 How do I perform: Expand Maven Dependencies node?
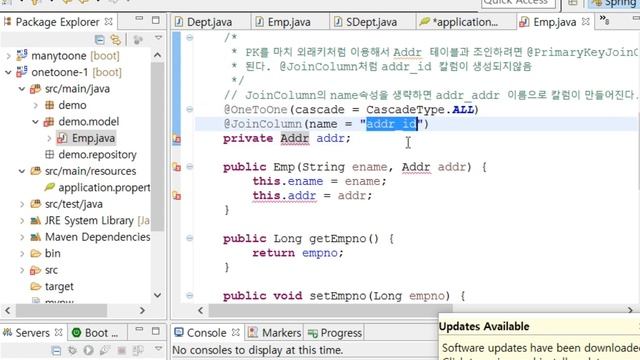(x=22, y=237)
